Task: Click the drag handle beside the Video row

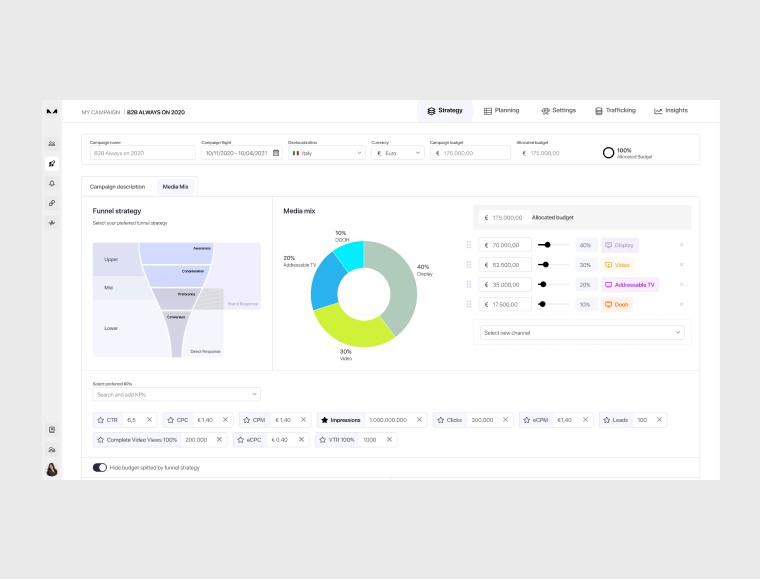Action: point(468,265)
